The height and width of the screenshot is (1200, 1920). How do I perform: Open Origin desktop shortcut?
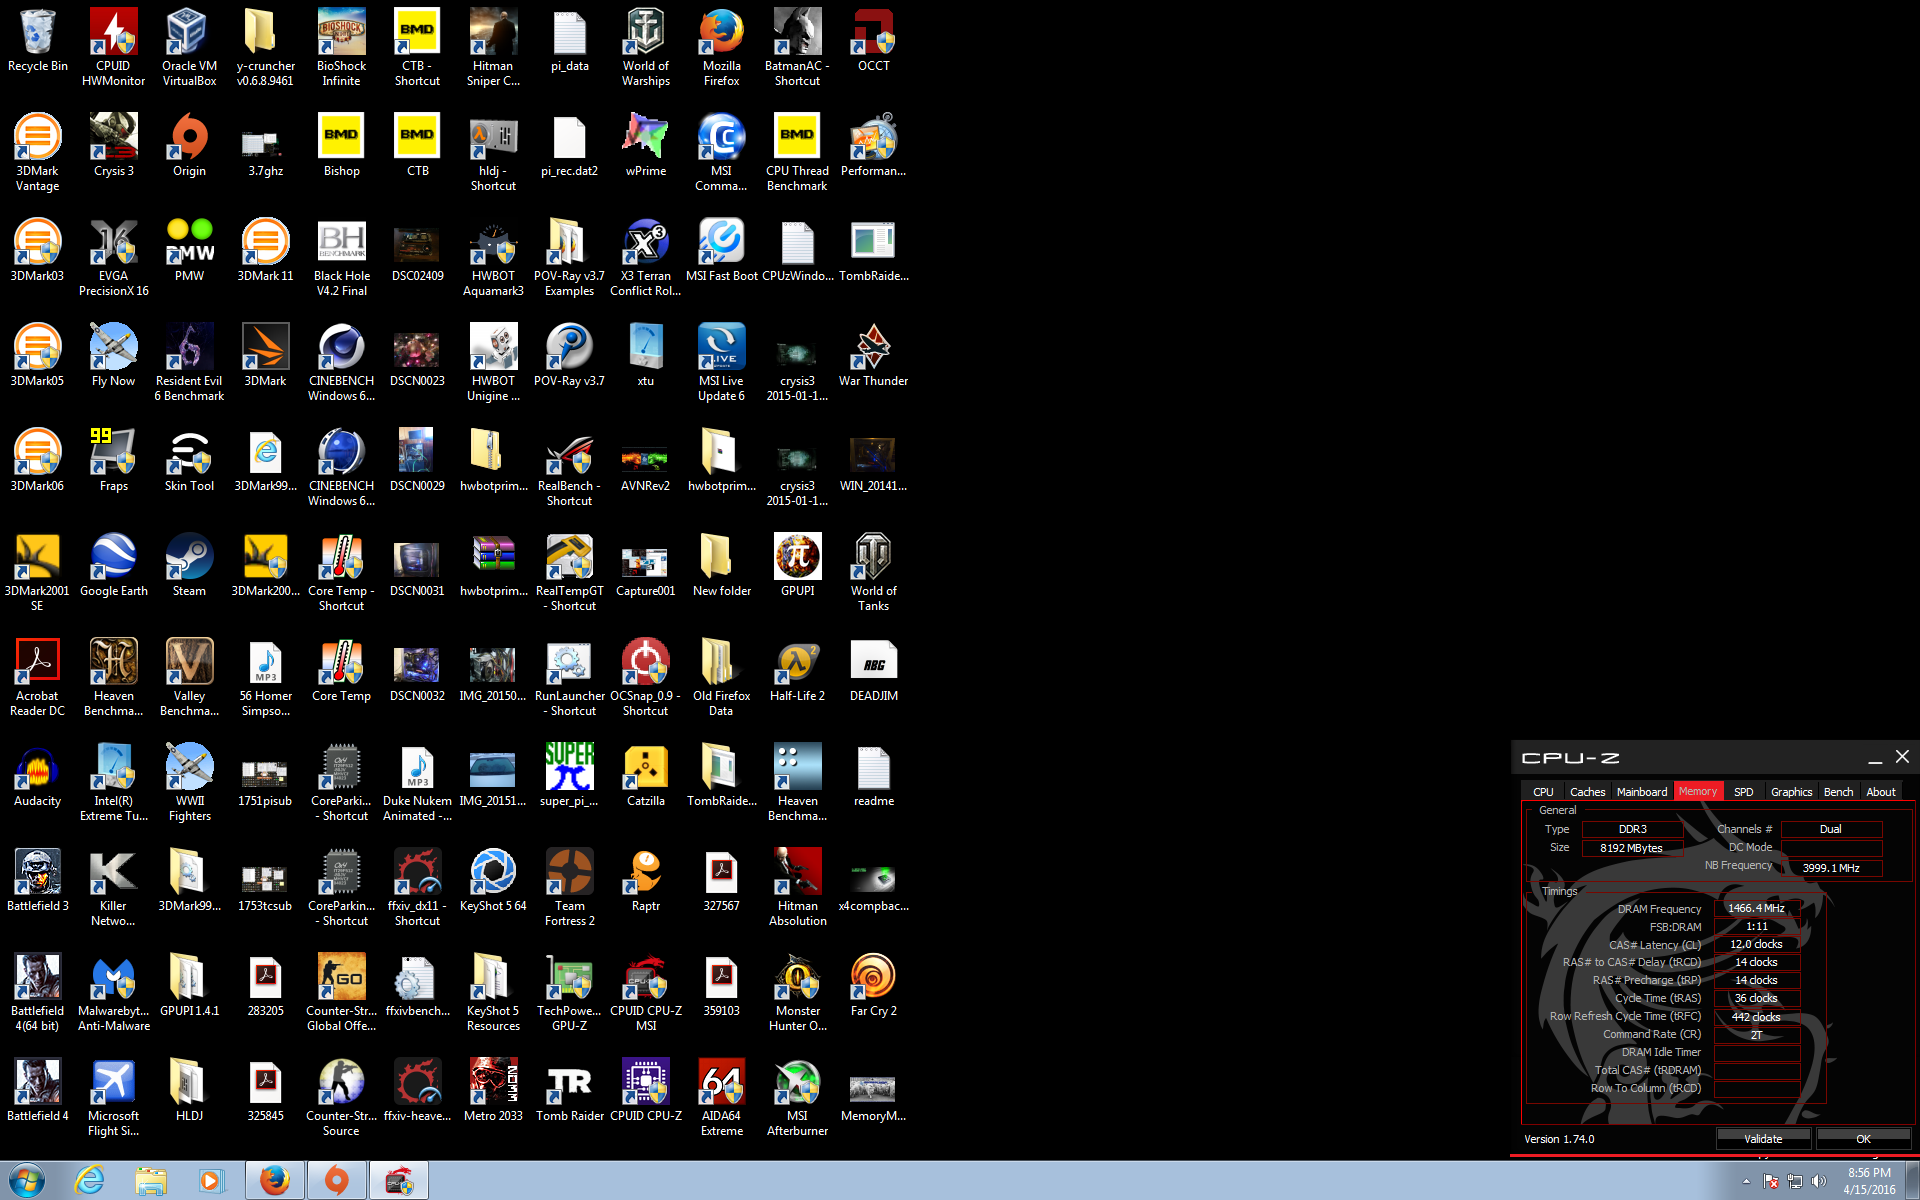189,145
